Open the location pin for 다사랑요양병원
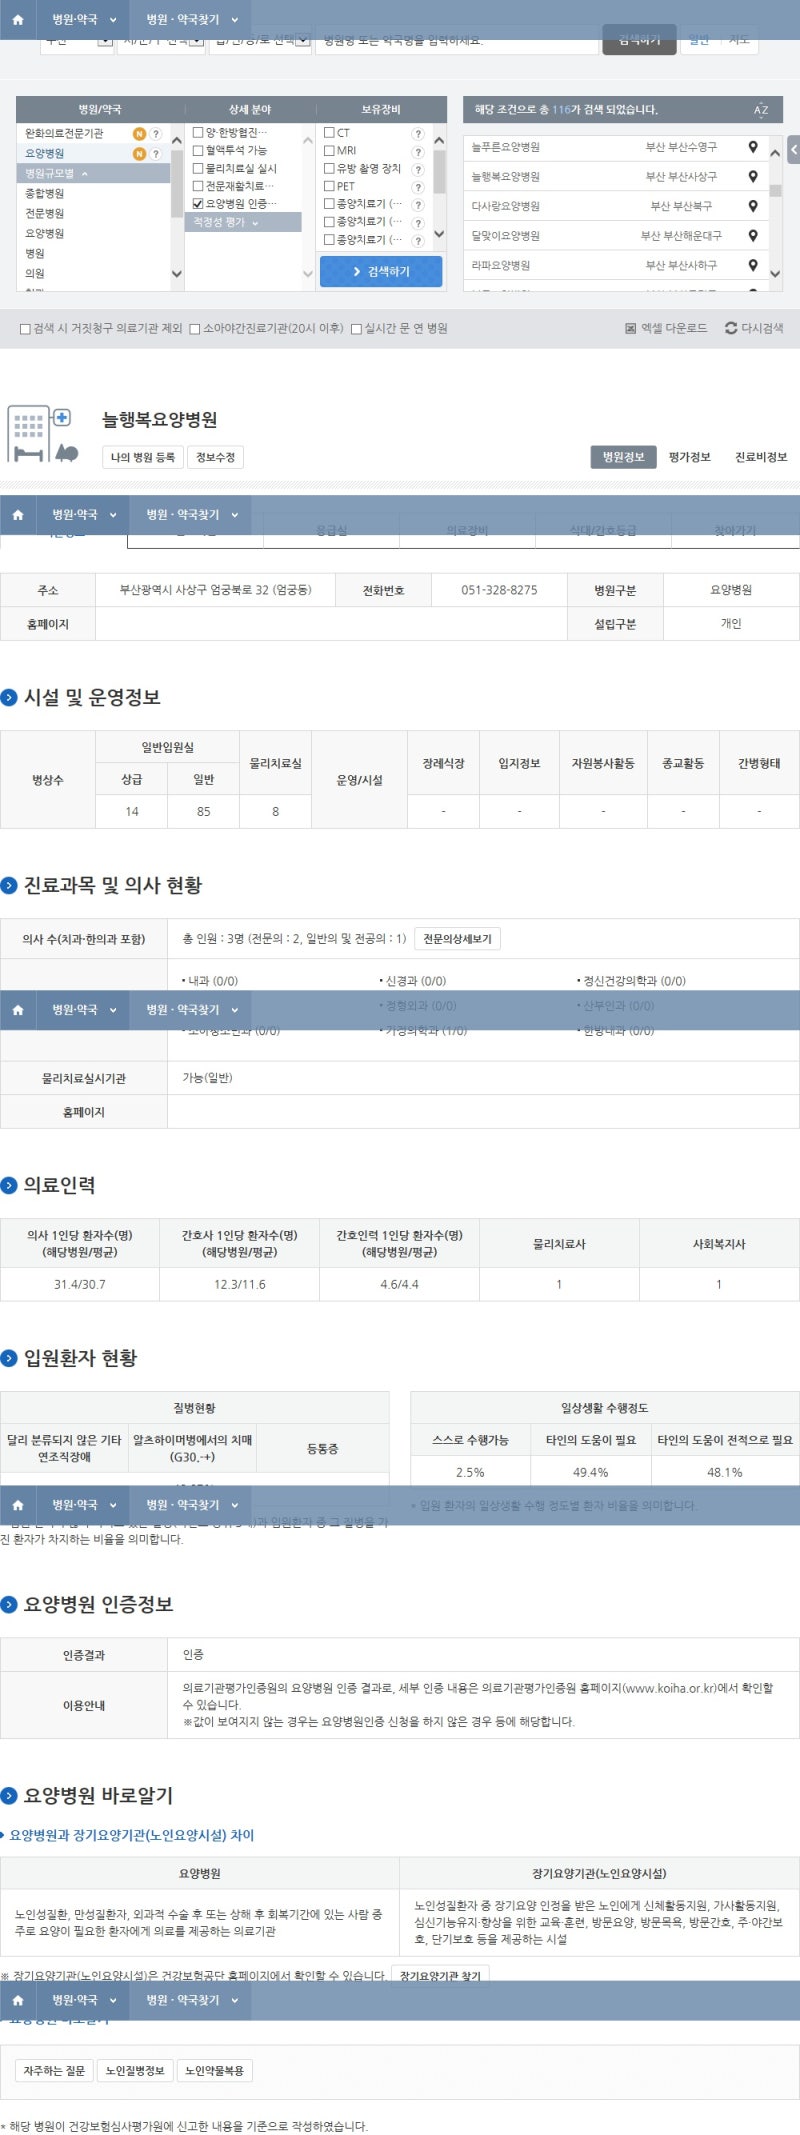Screen dimensions: 800x2135 (753, 206)
